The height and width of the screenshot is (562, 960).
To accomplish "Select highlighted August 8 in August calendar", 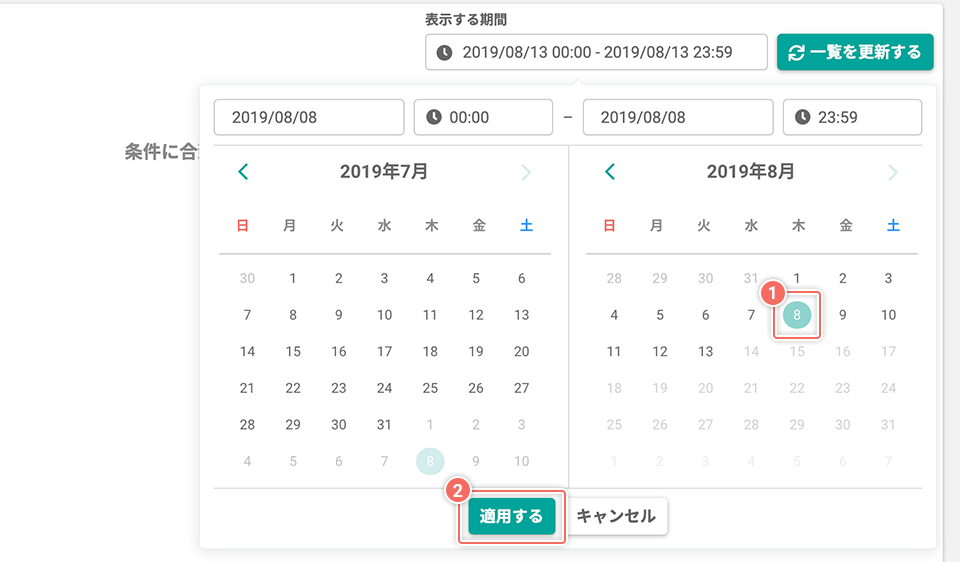I will (x=797, y=315).
